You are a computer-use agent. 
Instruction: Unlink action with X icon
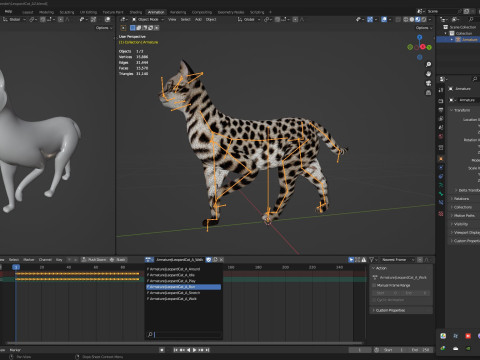click(x=221, y=259)
